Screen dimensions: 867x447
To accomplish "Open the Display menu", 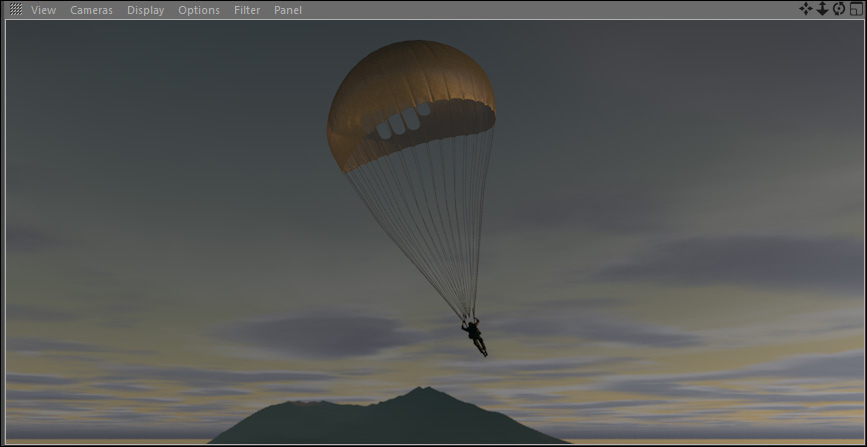I will point(145,10).
